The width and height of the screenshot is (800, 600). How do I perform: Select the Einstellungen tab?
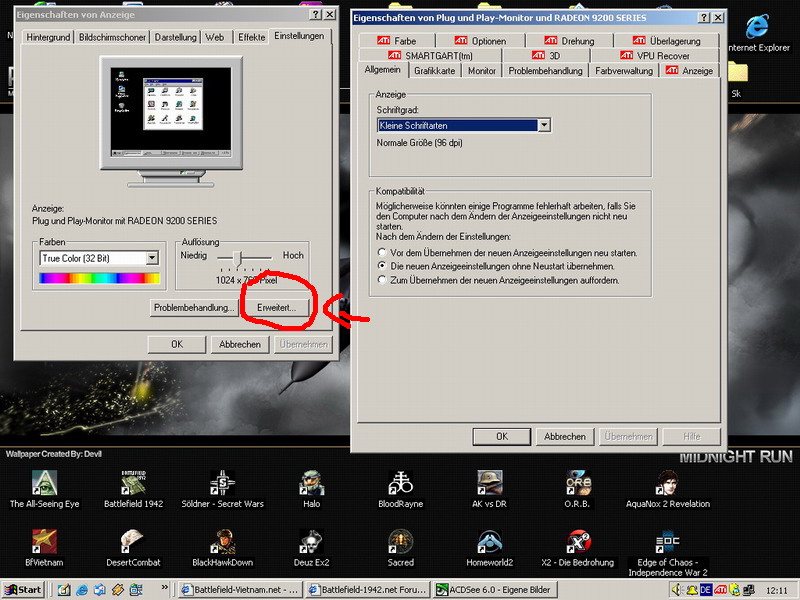coord(299,36)
